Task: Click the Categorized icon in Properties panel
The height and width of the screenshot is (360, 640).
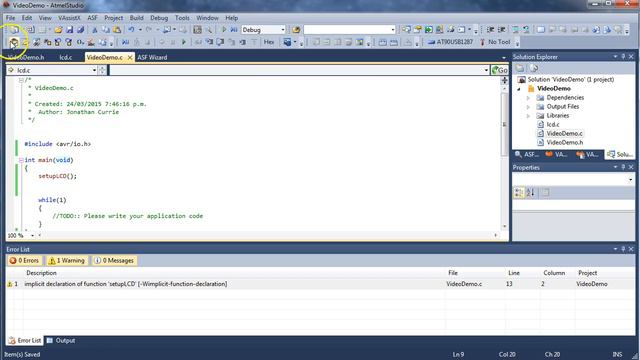Action: (519, 192)
